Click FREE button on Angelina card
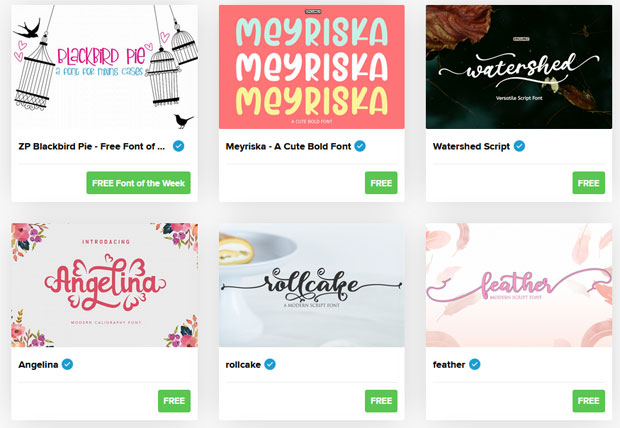 coord(174,401)
